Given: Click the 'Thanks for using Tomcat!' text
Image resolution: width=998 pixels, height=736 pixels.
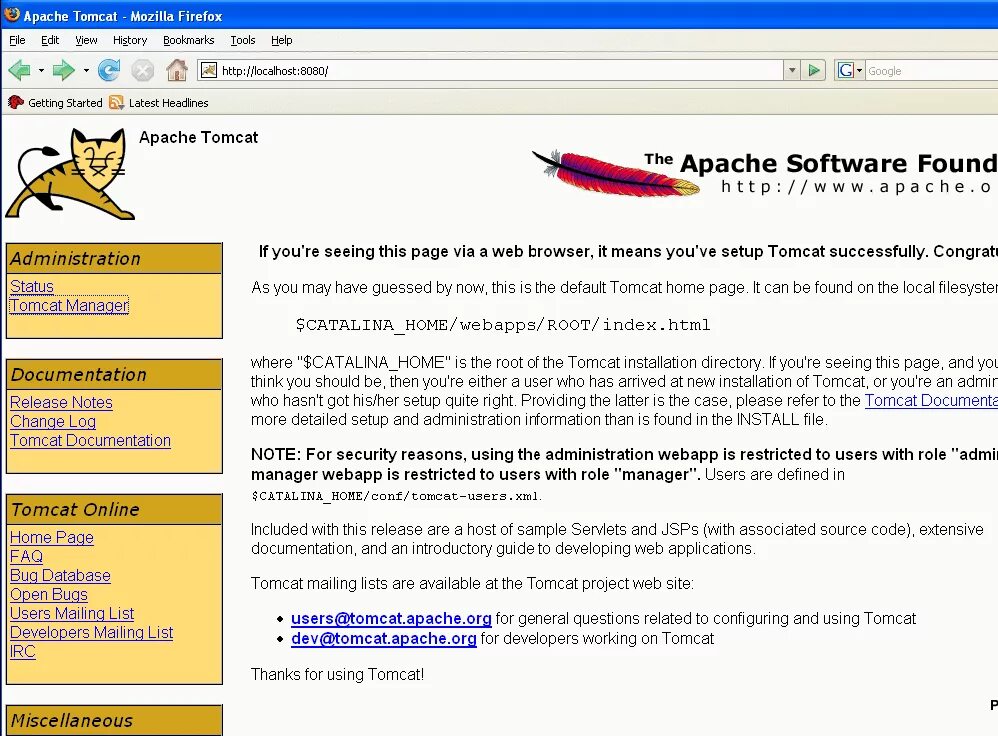Looking at the screenshot, I should coord(337,674).
